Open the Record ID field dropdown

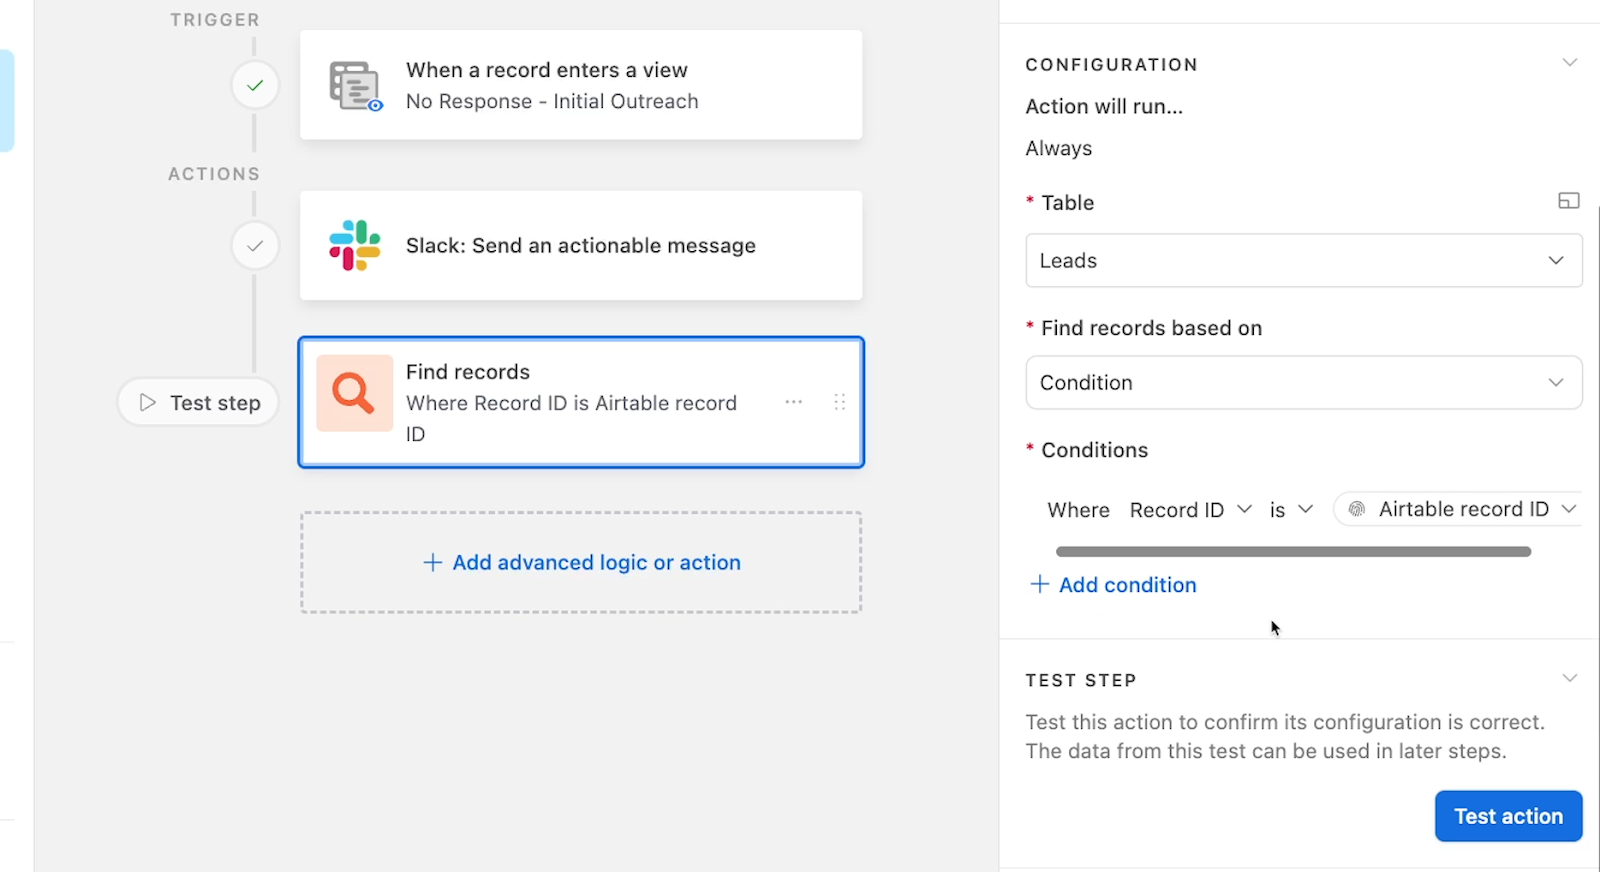click(x=1190, y=510)
